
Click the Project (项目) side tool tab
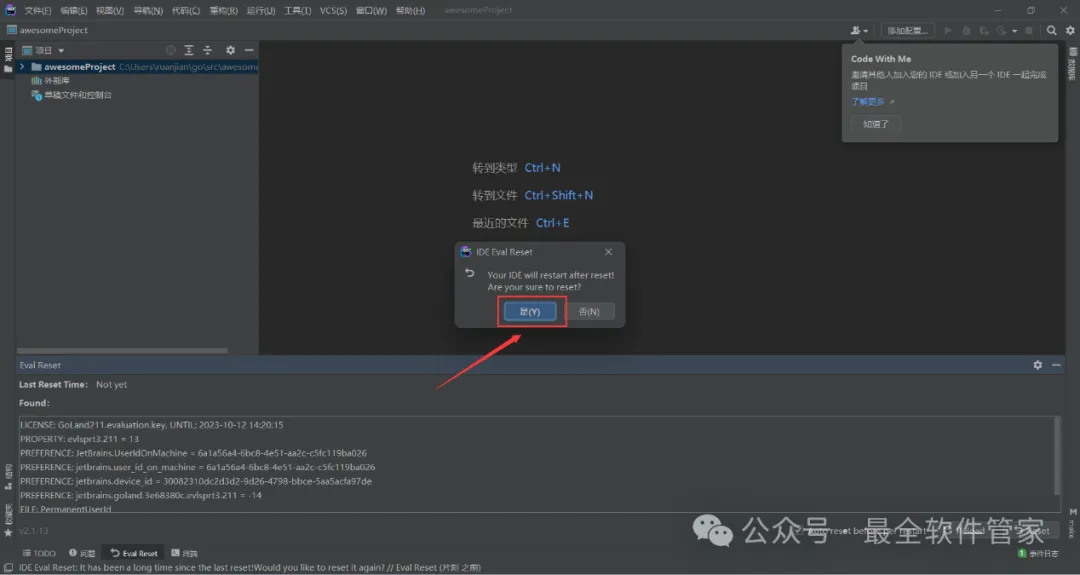[8, 60]
